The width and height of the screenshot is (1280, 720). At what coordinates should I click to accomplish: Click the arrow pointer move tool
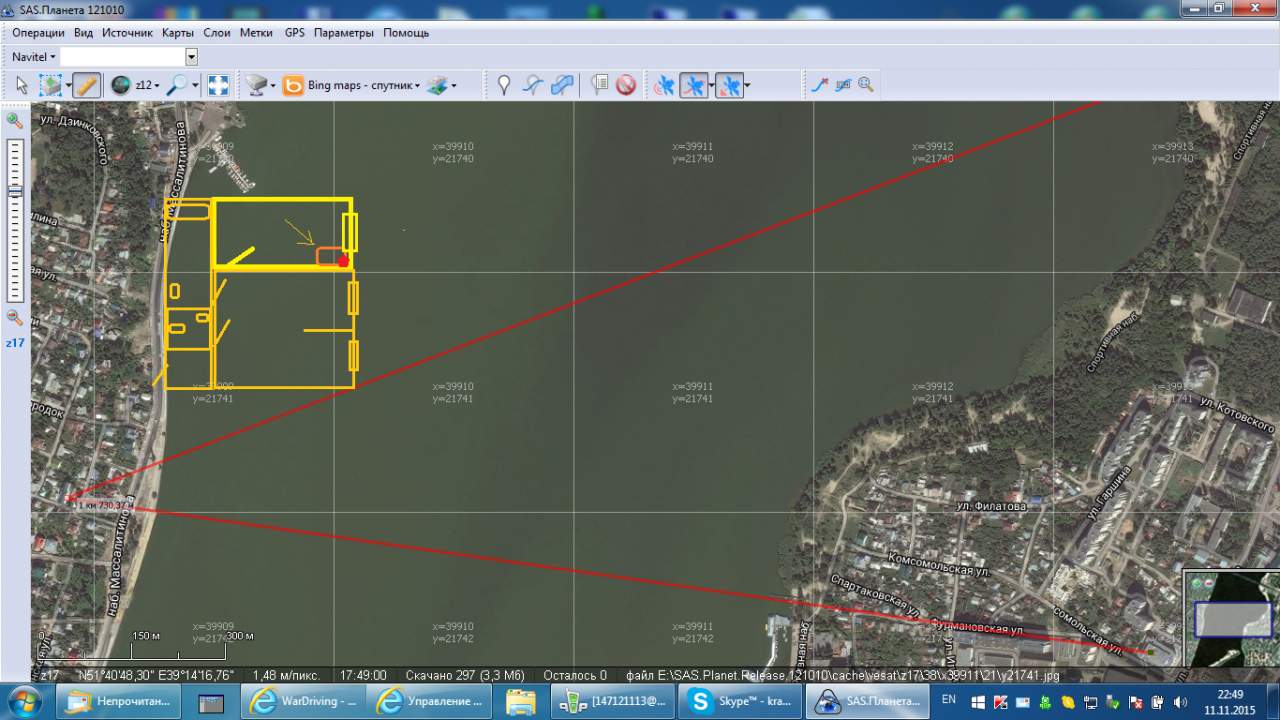click(x=22, y=85)
